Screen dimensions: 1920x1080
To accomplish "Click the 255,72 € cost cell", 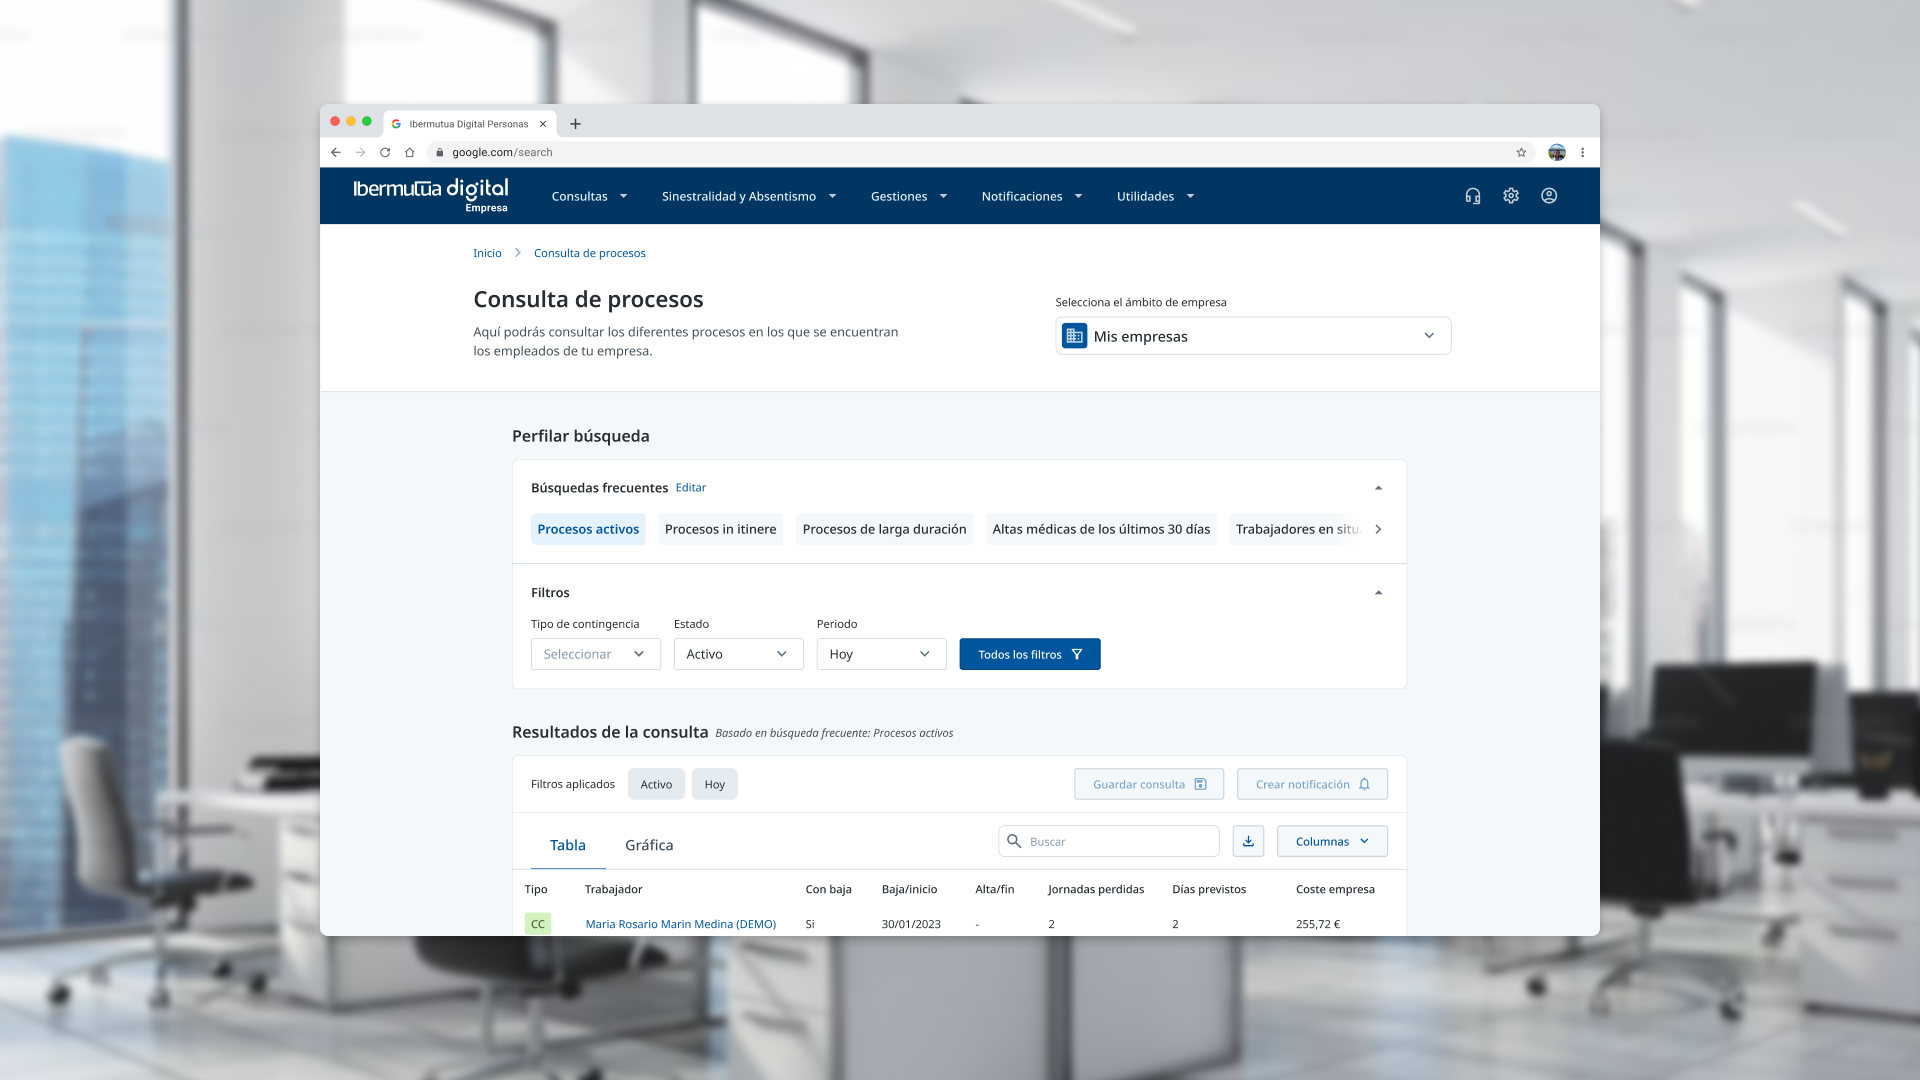I will (1318, 924).
